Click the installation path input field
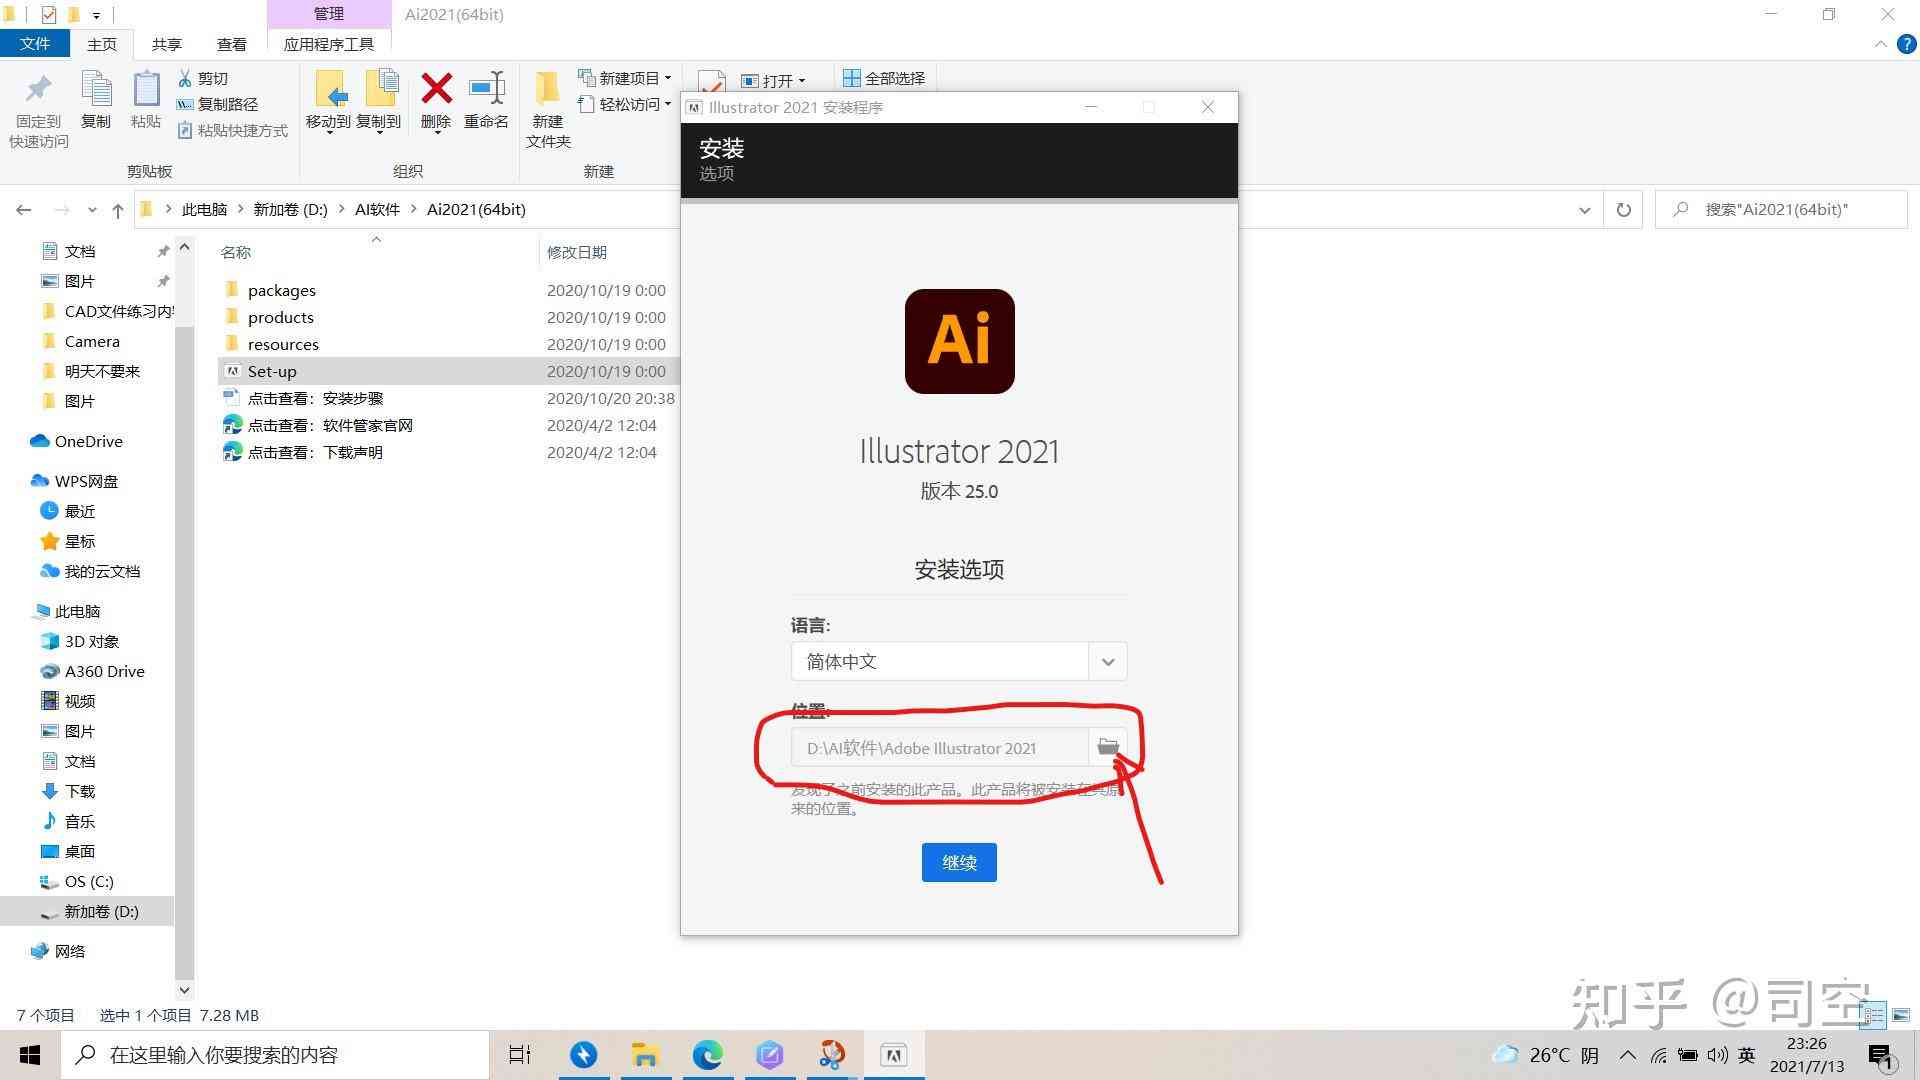 point(944,748)
